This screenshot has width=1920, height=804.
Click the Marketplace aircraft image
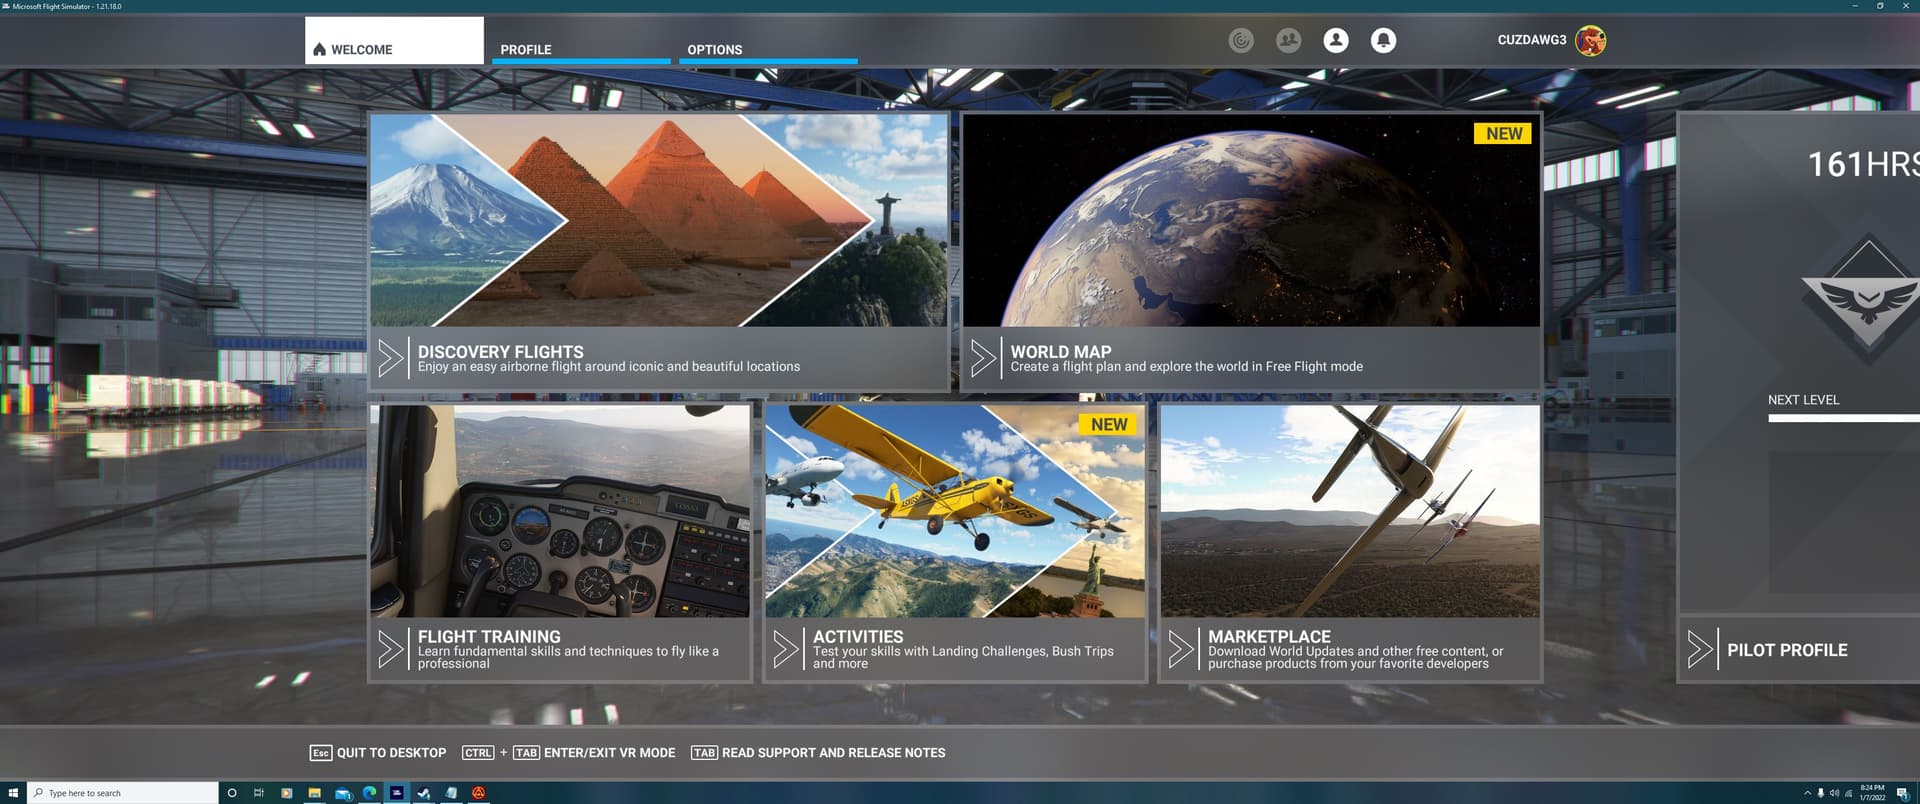pyautogui.click(x=1350, y=511)
